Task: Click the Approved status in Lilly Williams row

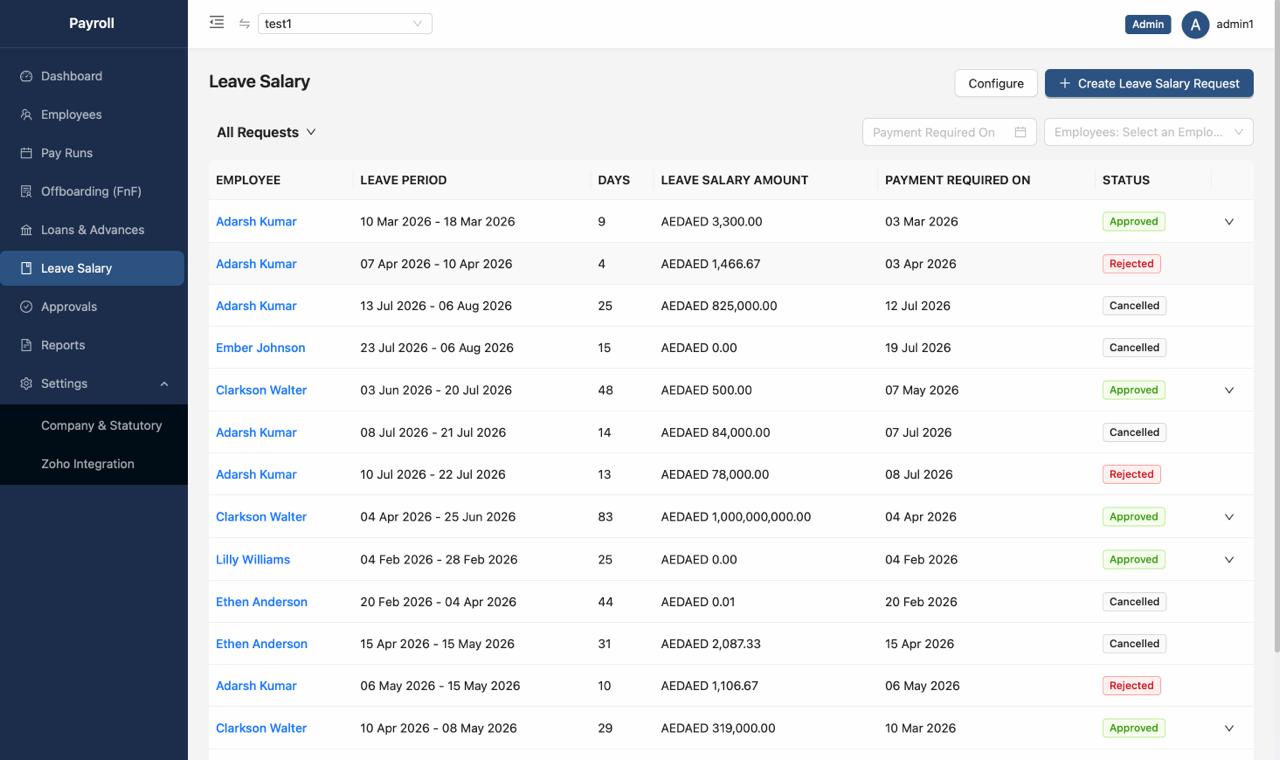Action: 1133,560
